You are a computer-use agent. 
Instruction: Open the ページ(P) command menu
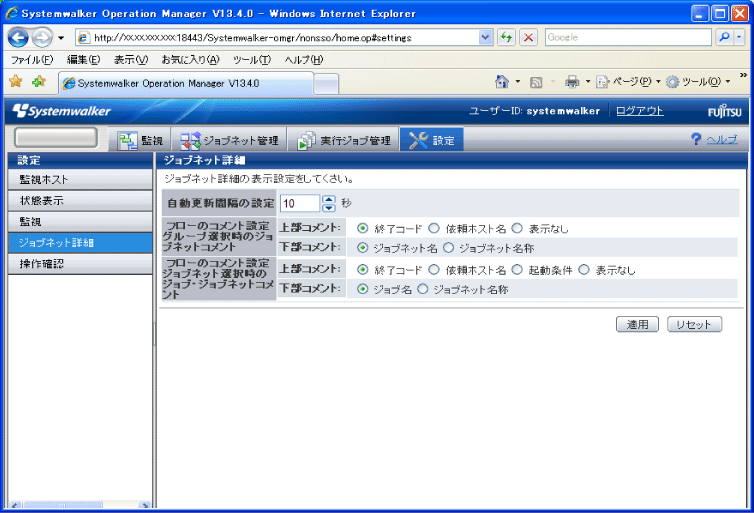click(x=628, y=82)
